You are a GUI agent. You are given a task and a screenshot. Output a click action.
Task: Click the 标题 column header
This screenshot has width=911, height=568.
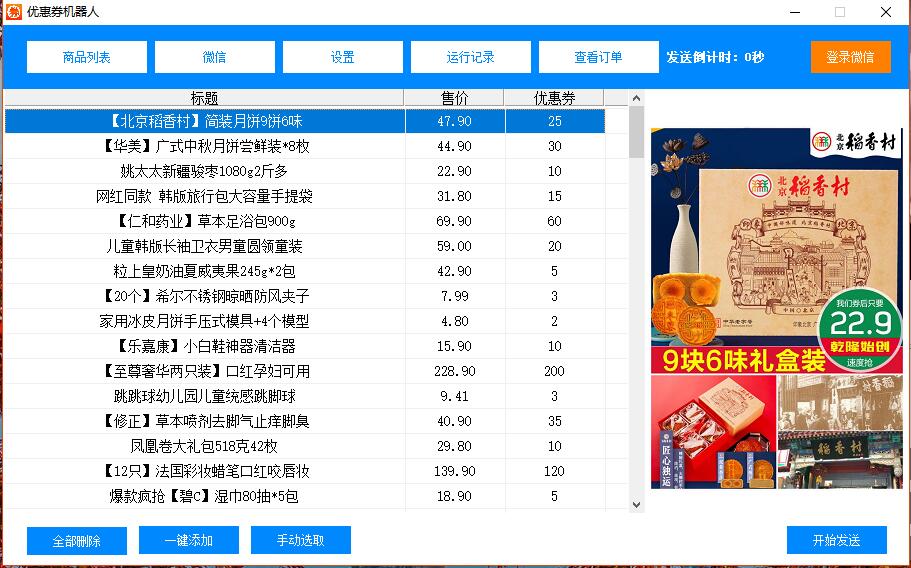click(x=204, y=98)
